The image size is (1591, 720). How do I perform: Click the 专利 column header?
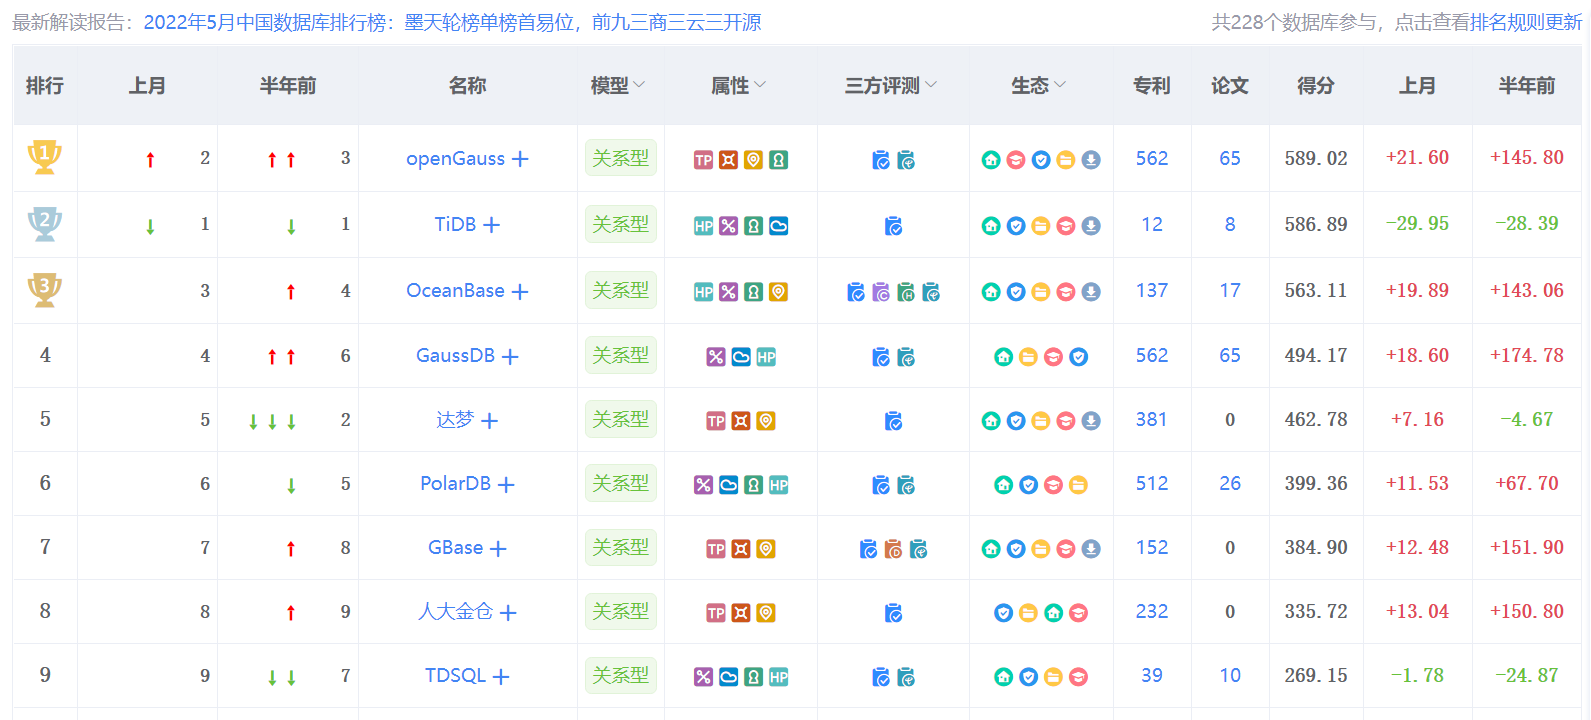point(1152,86)
